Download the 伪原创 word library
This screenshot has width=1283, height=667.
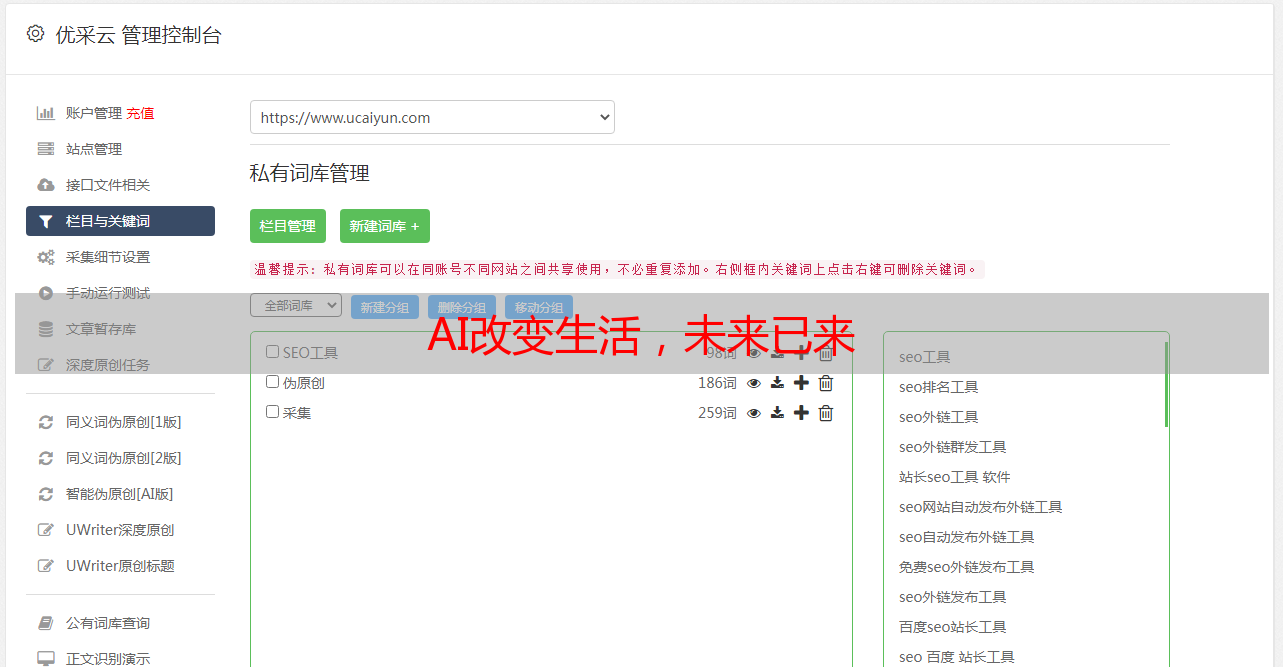click(777, 383)
